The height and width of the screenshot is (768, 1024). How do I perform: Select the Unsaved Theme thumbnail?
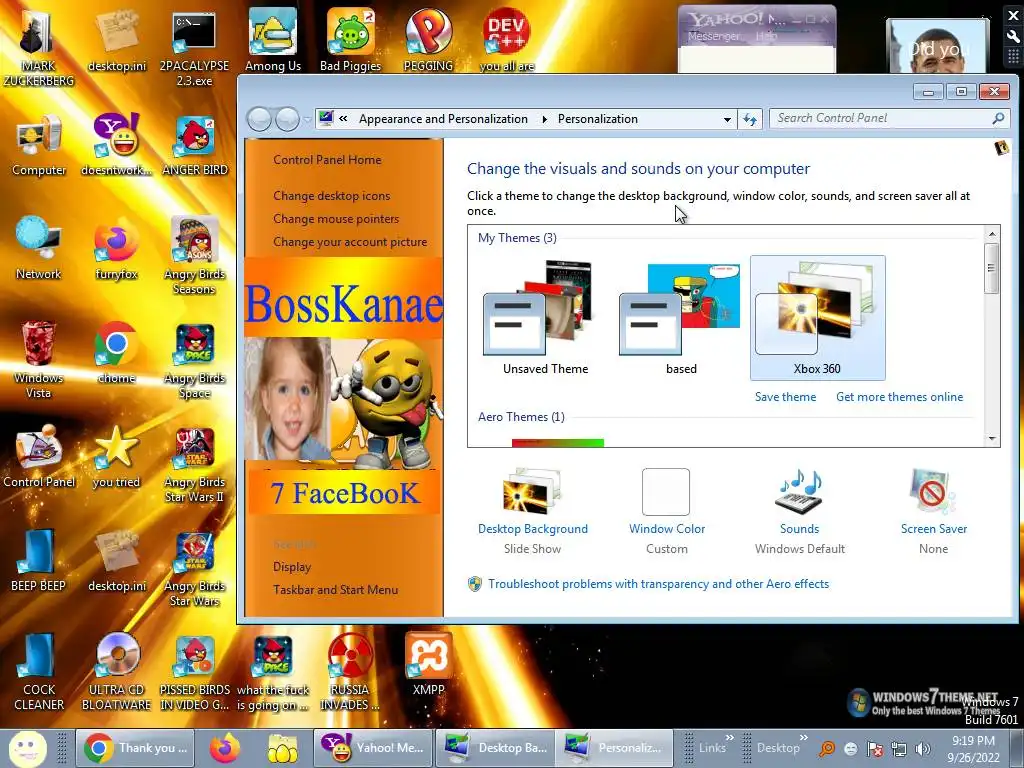pos(545,318)
